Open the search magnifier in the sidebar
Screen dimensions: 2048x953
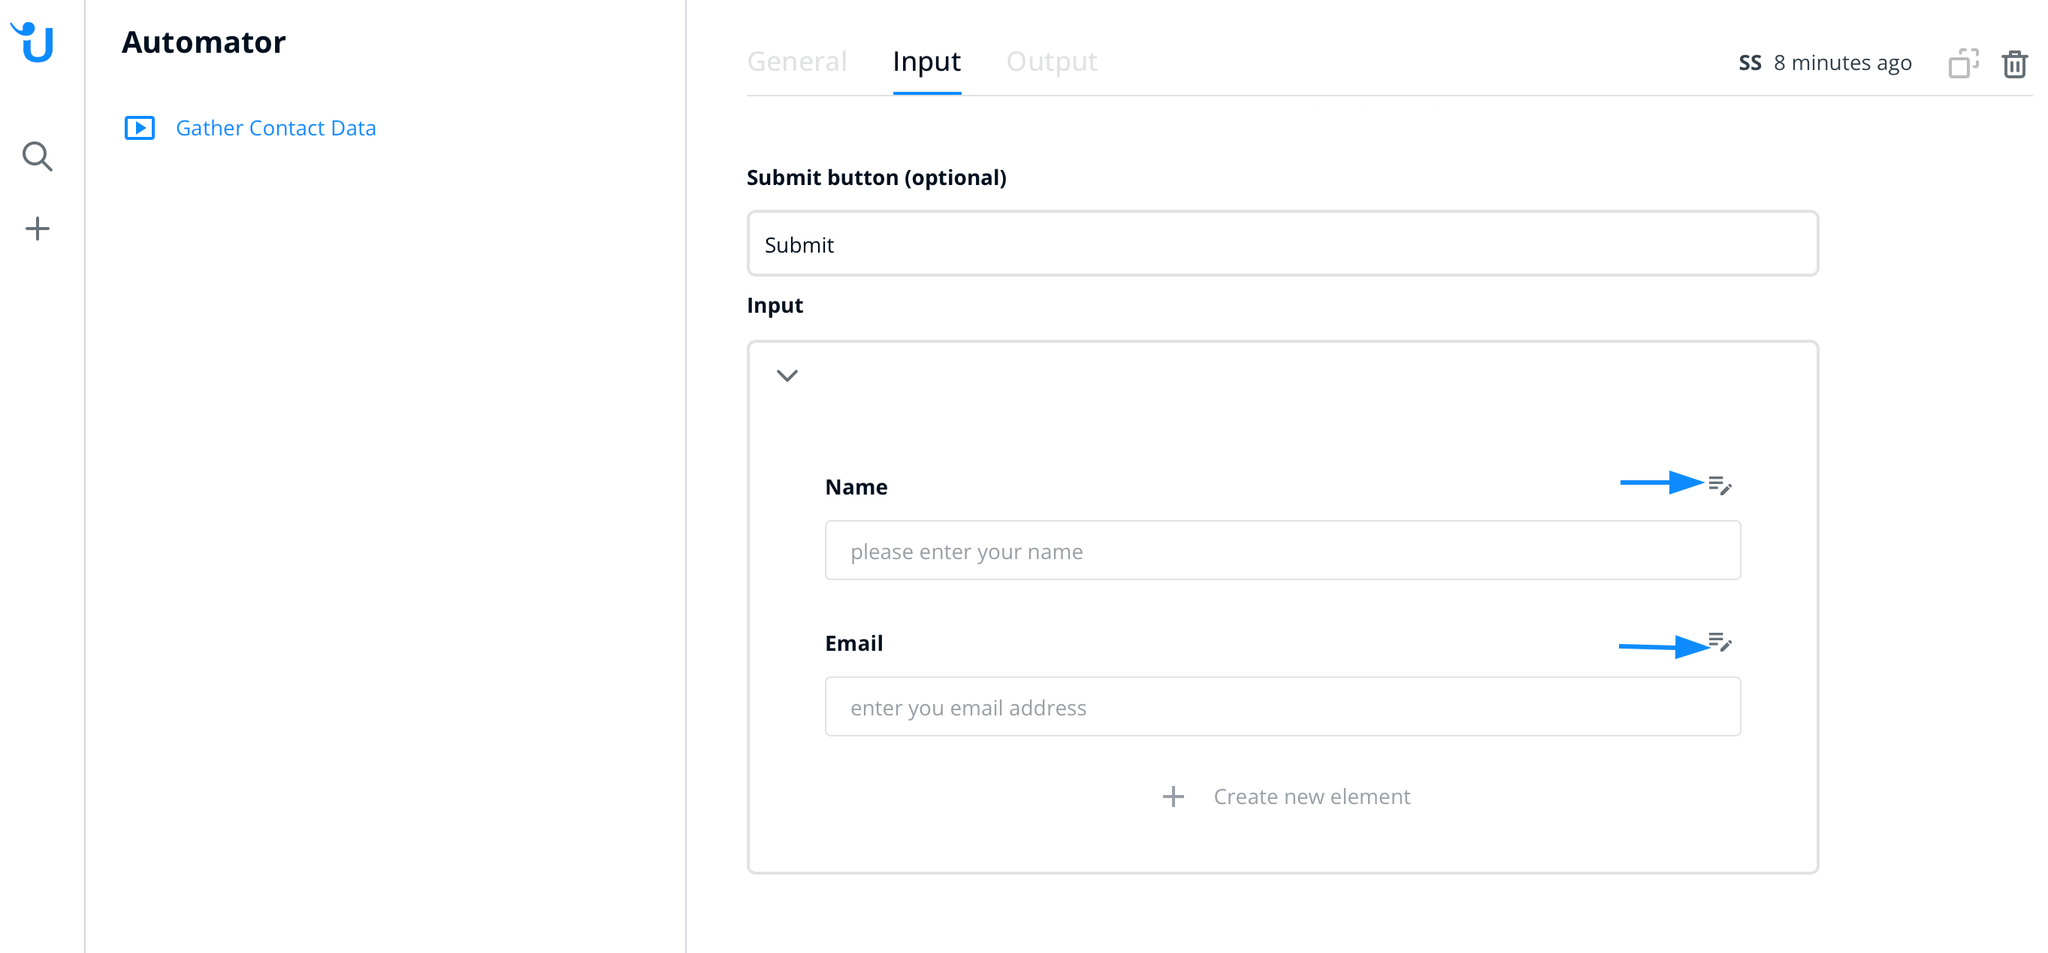click(37, 157)
